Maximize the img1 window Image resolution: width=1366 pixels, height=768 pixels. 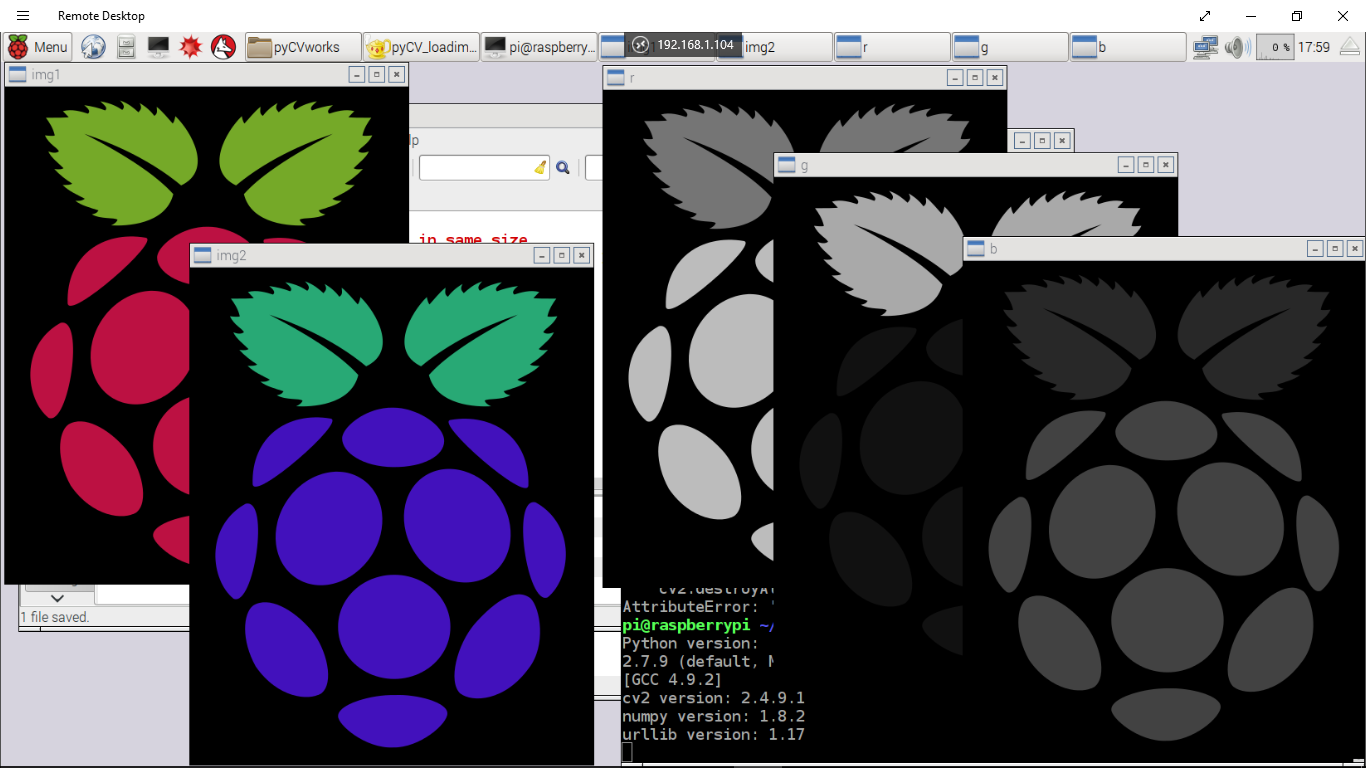click(376, 74)
